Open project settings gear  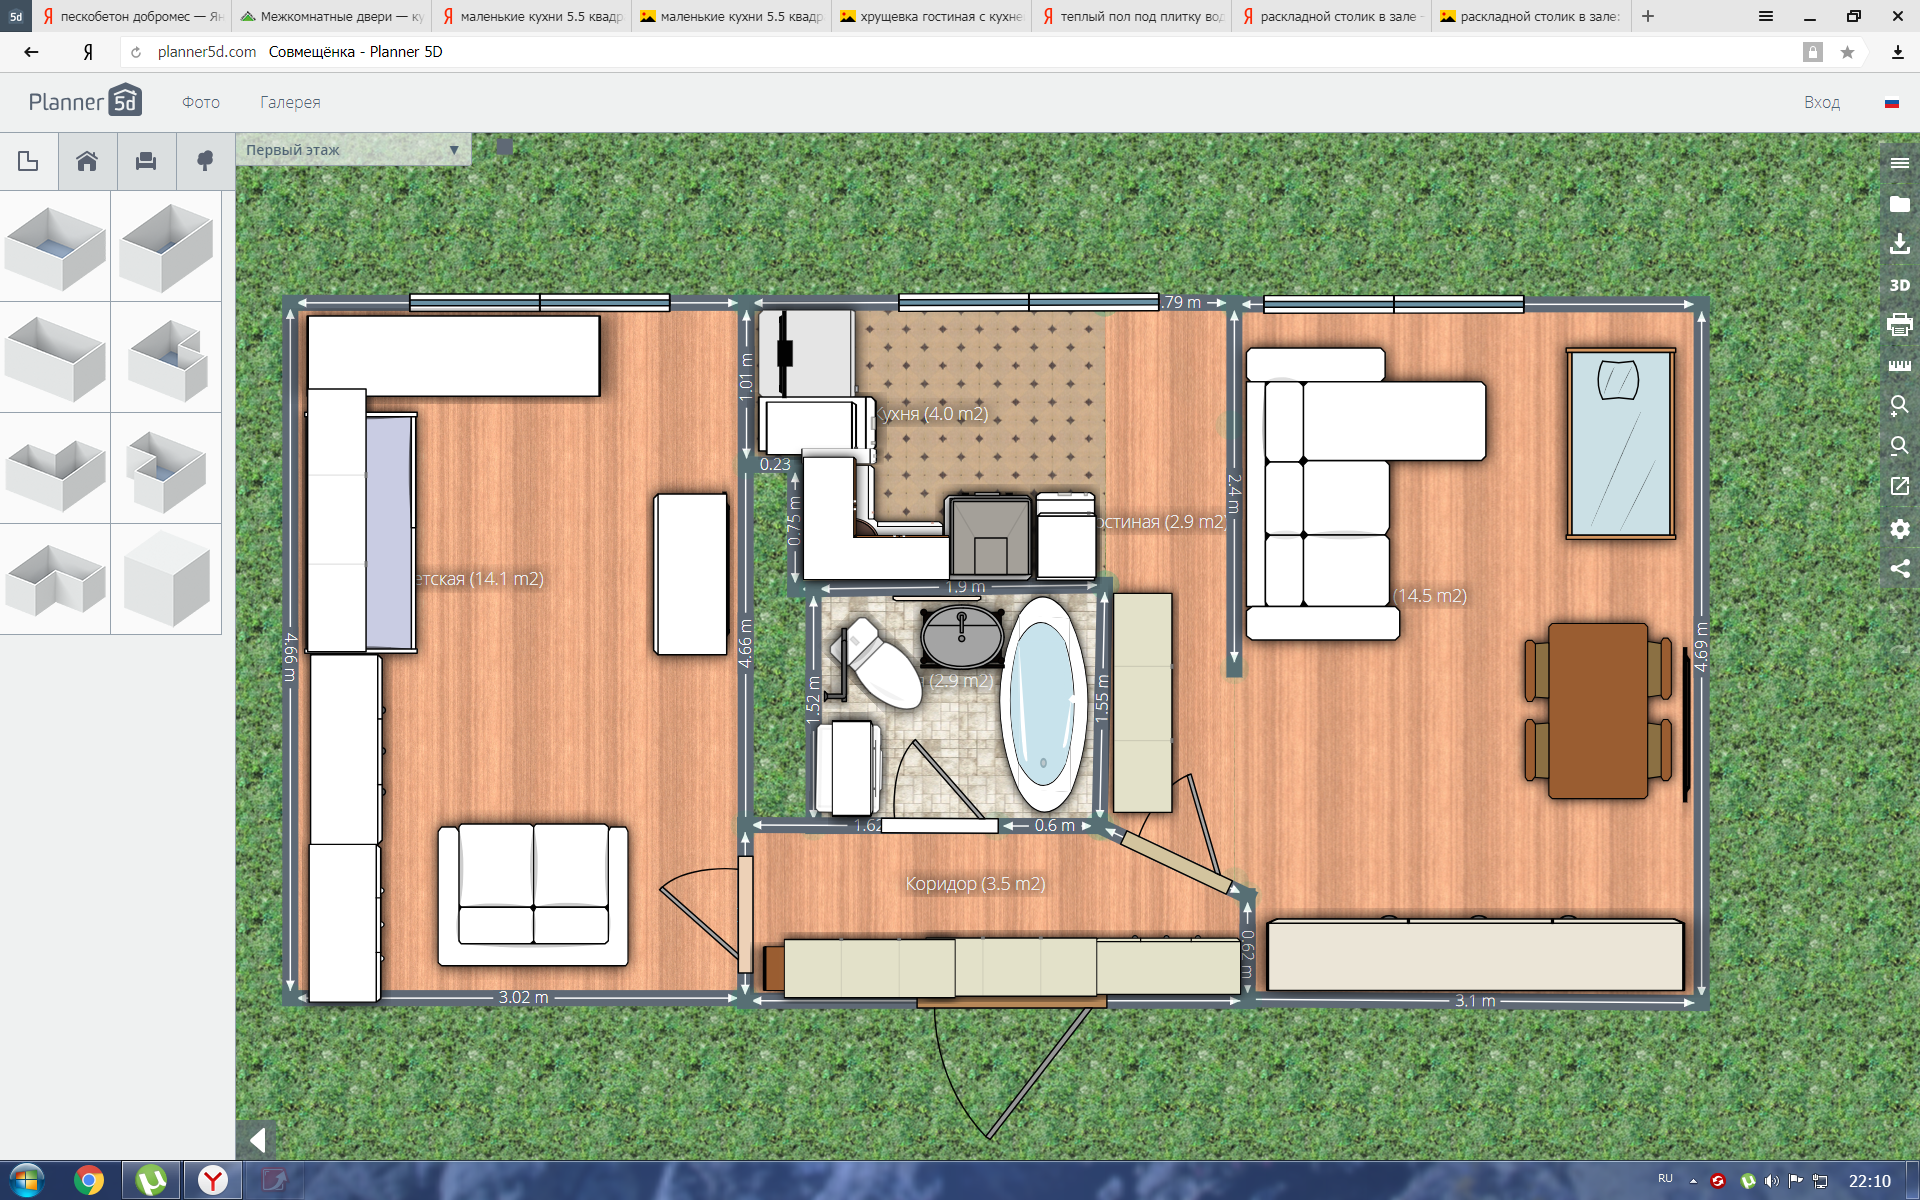click(1899, 529)
